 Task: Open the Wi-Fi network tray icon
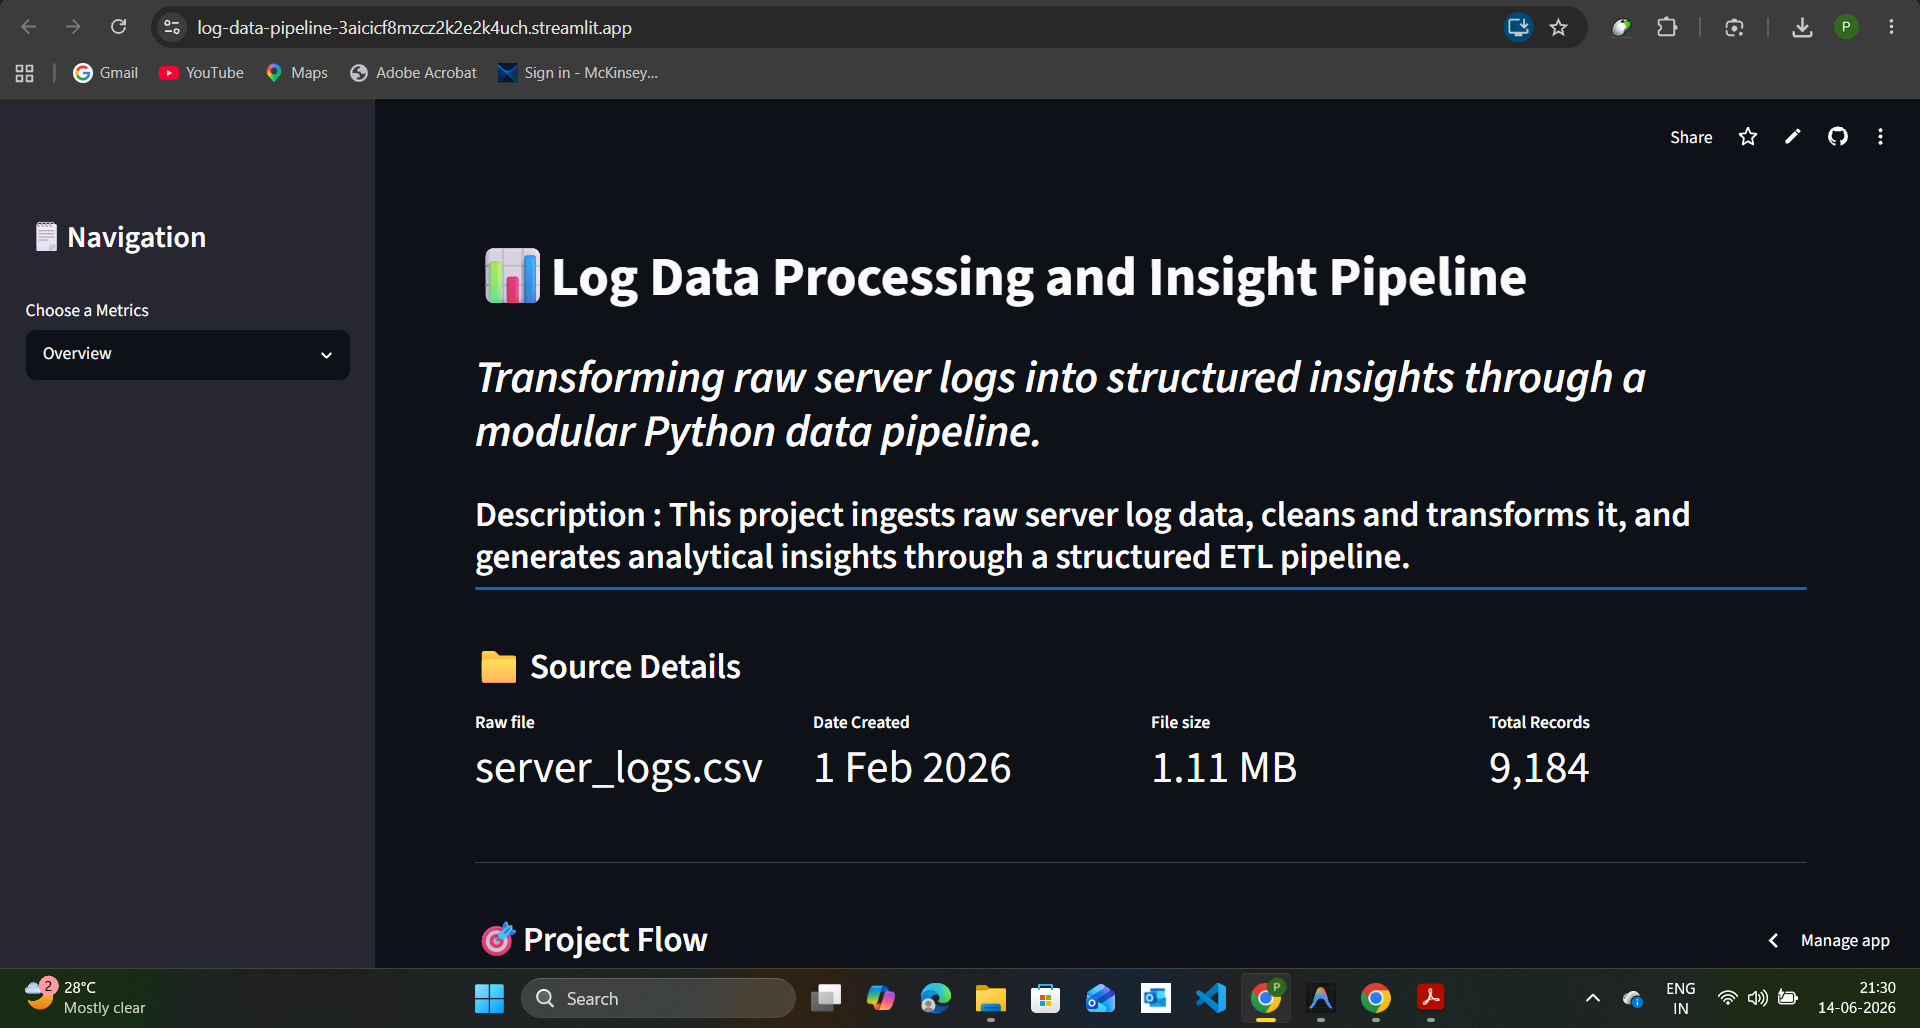coord(1727,998)
